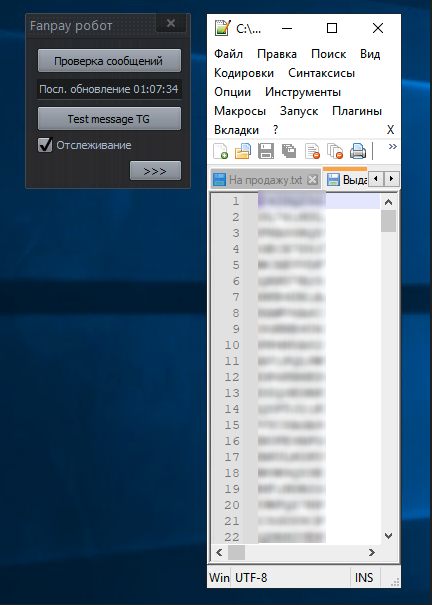The width and height of the screenshot is (432, 605).
Task: Click the Test message TG button
Action: click(x=109, y=119)
